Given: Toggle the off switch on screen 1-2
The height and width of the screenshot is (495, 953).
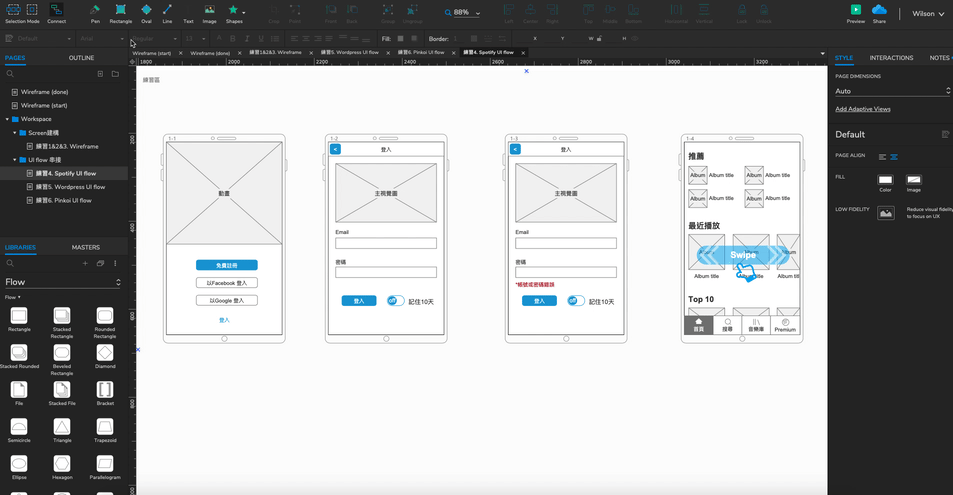Looking at the screenshot, I should tap(395, 301).
